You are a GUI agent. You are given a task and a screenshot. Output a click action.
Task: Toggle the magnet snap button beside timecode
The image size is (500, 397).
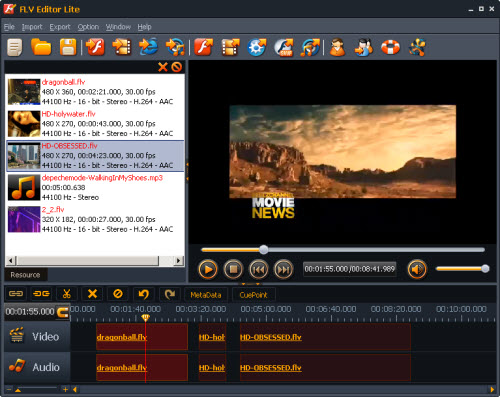pos(63,312)
